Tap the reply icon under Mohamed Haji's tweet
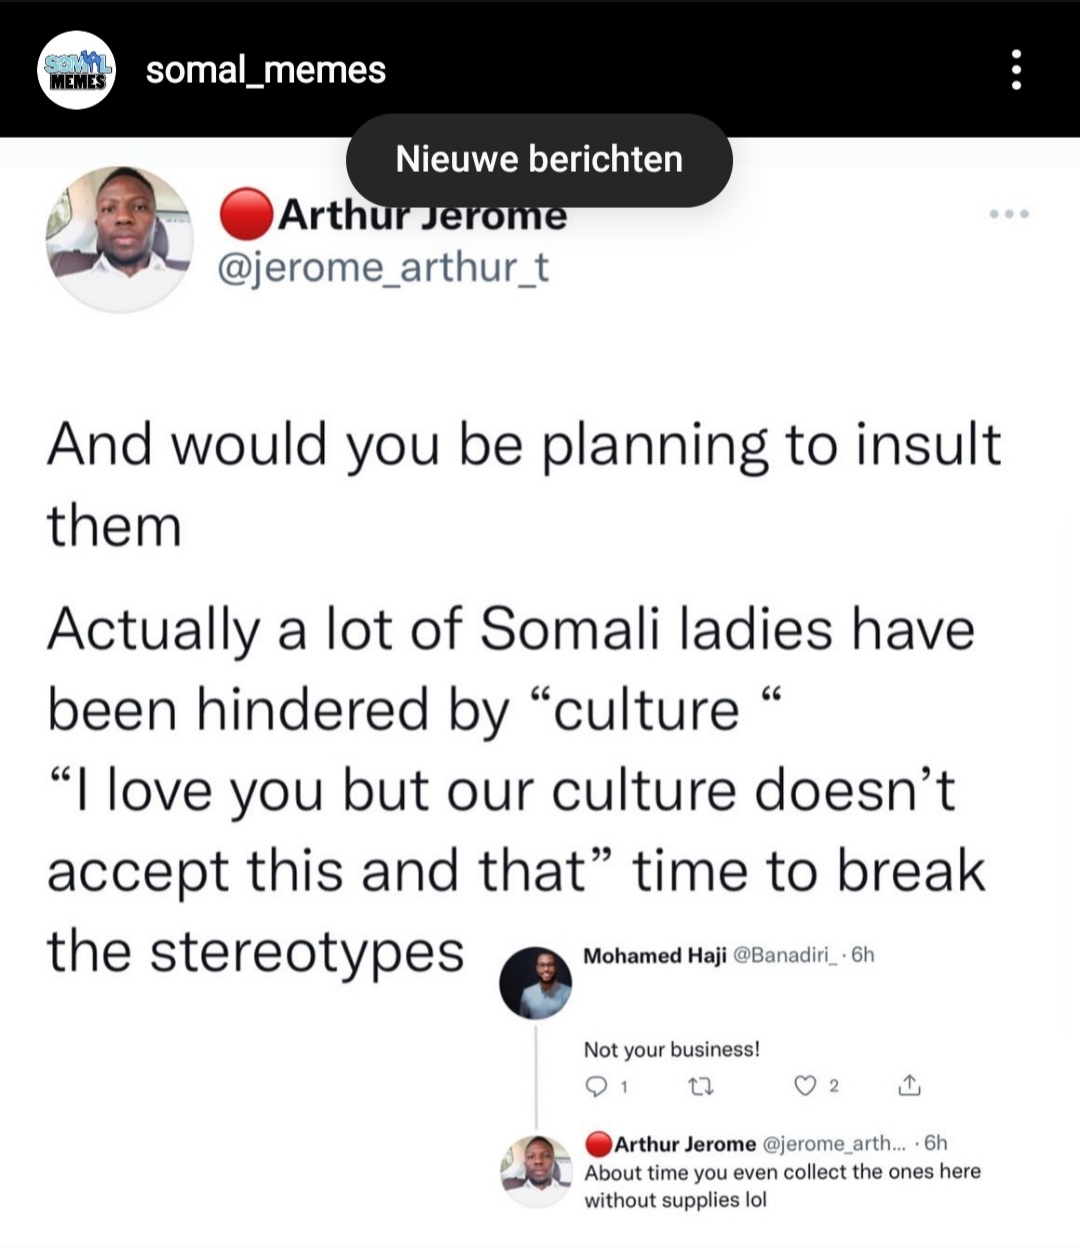1080x1248 pixels. coord(596,1086)
